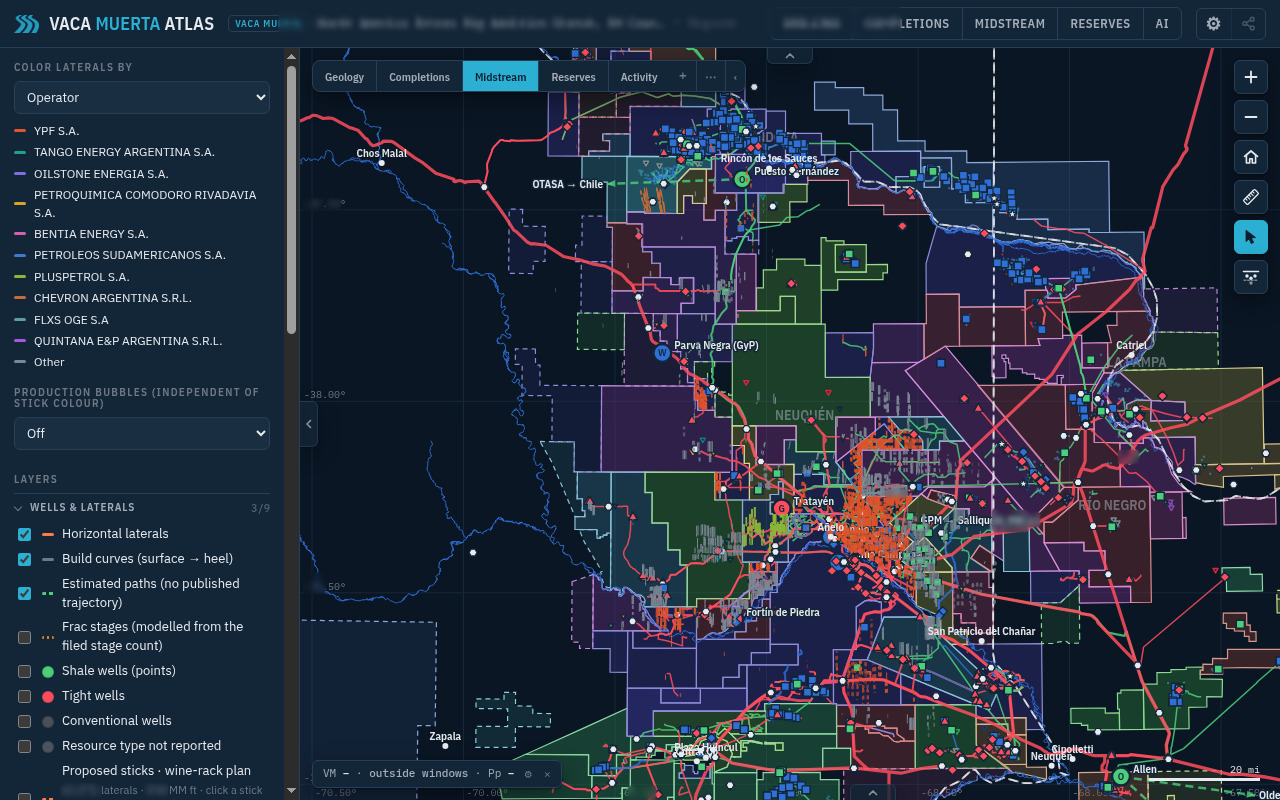The width and height of the screenshot is (1280, 800).
Task: Enable Shale wells points checkbox
Action: click(25, 671)
